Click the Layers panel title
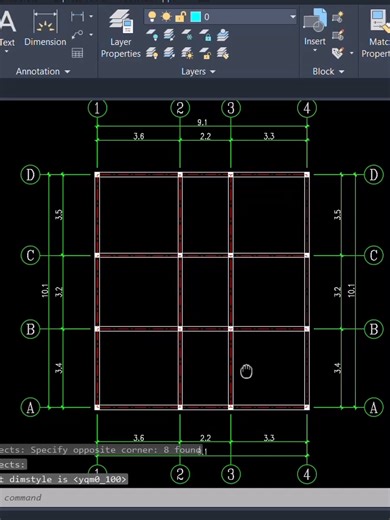 click(x=193, y=71)
